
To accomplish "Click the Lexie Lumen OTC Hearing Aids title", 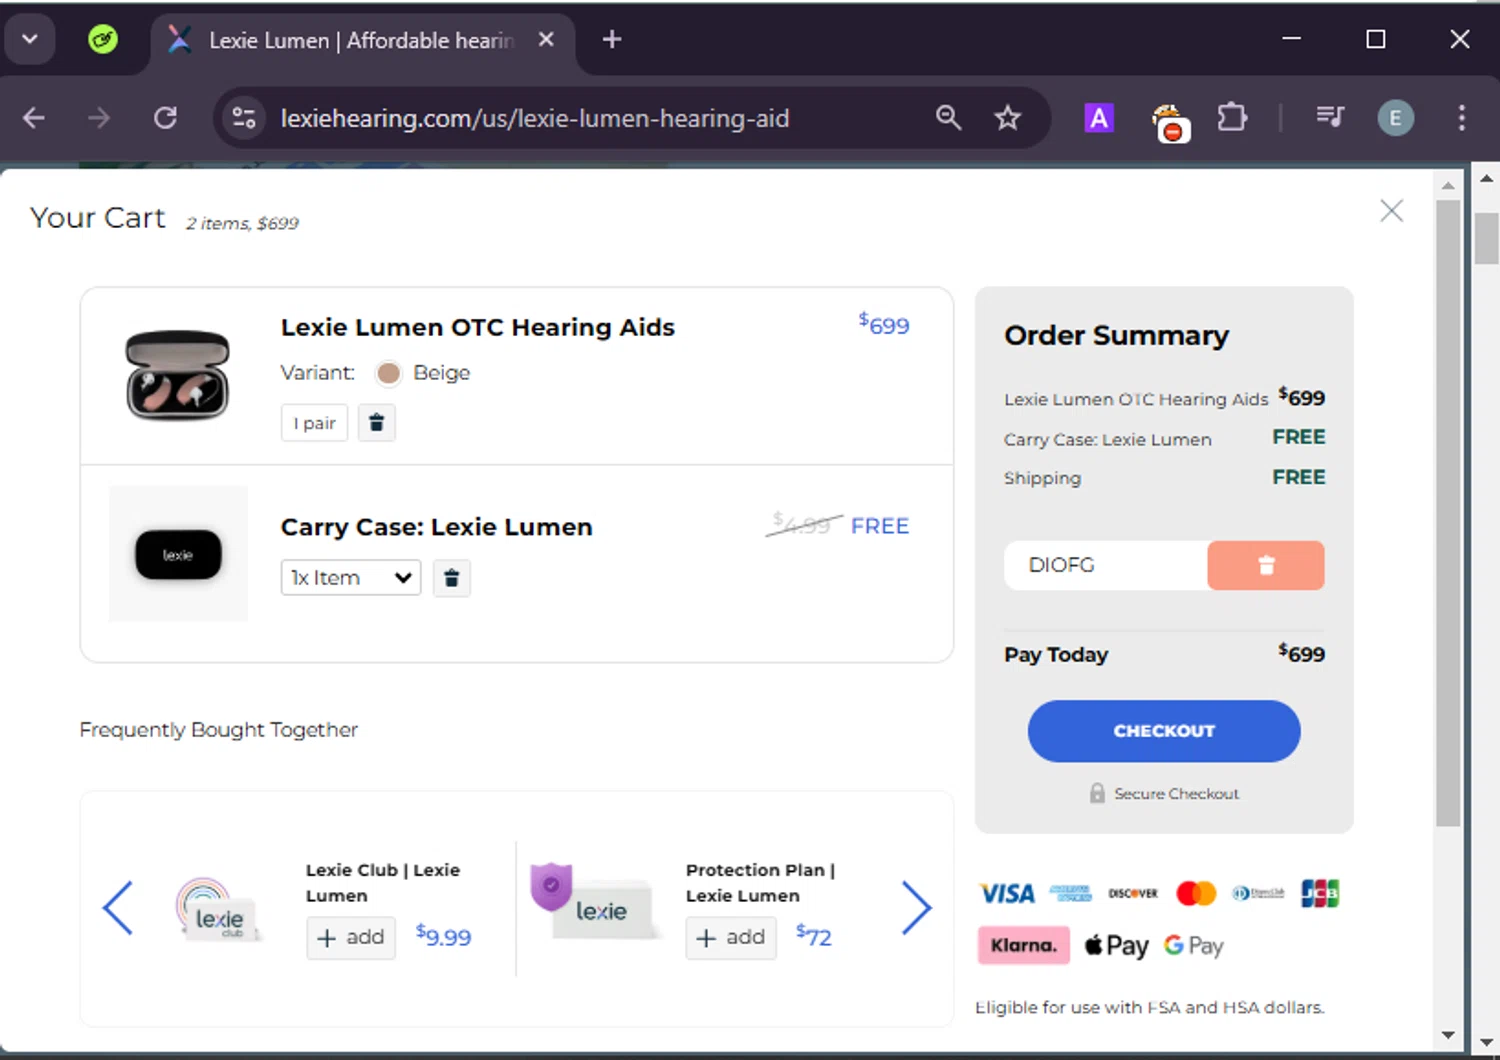I will point(477,327).
